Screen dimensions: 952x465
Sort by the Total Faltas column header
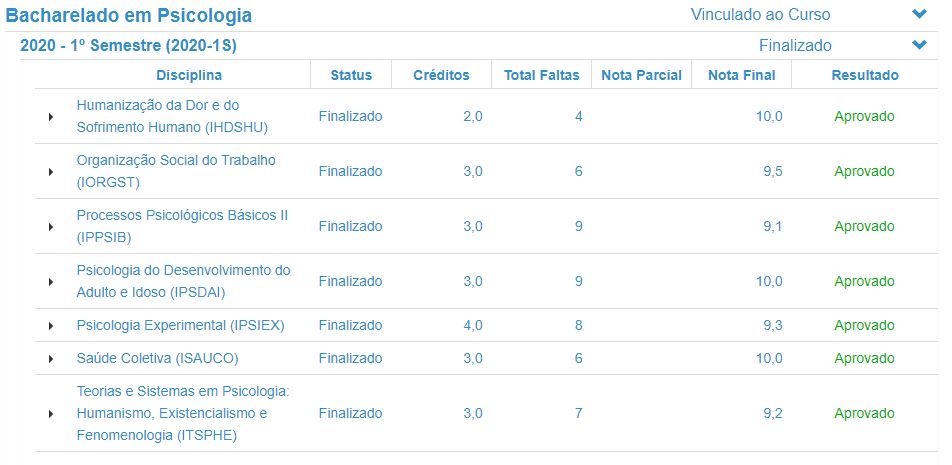point(542,75)
